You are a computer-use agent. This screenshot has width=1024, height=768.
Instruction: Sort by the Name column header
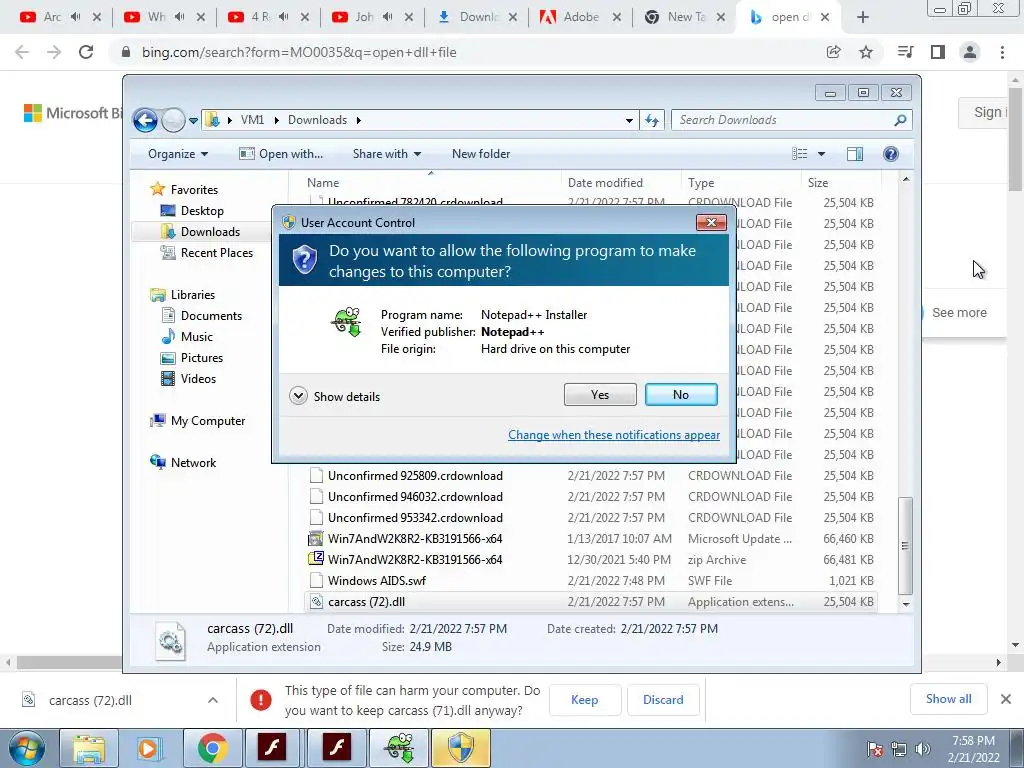point(431,183)
